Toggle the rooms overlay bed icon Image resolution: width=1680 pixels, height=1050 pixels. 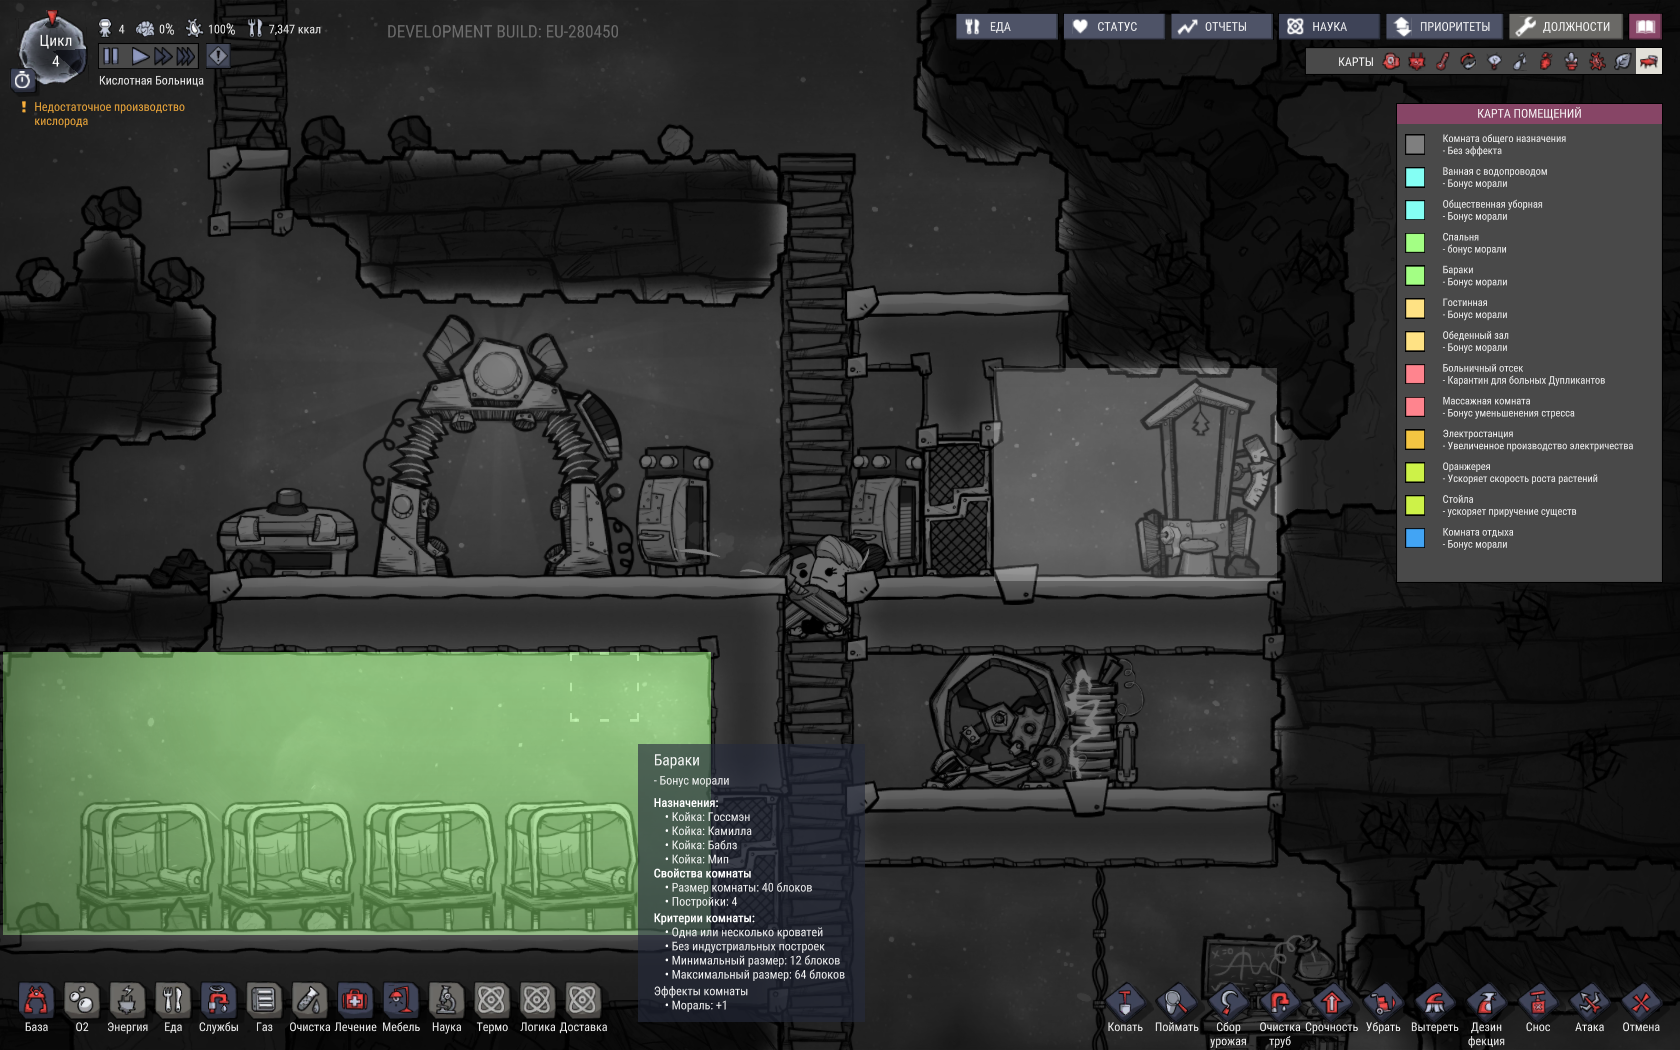[x=1648, y=62]
